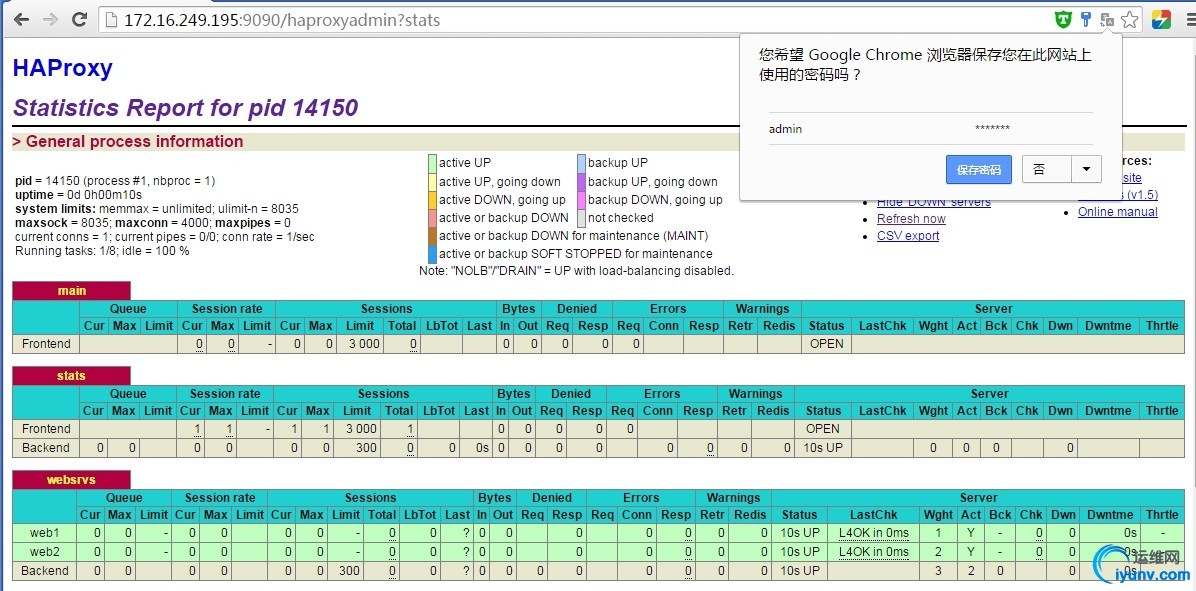
Task: Click the DOWN for maintenance (MAINT) swatch
Action: click(x=432, y=236)
